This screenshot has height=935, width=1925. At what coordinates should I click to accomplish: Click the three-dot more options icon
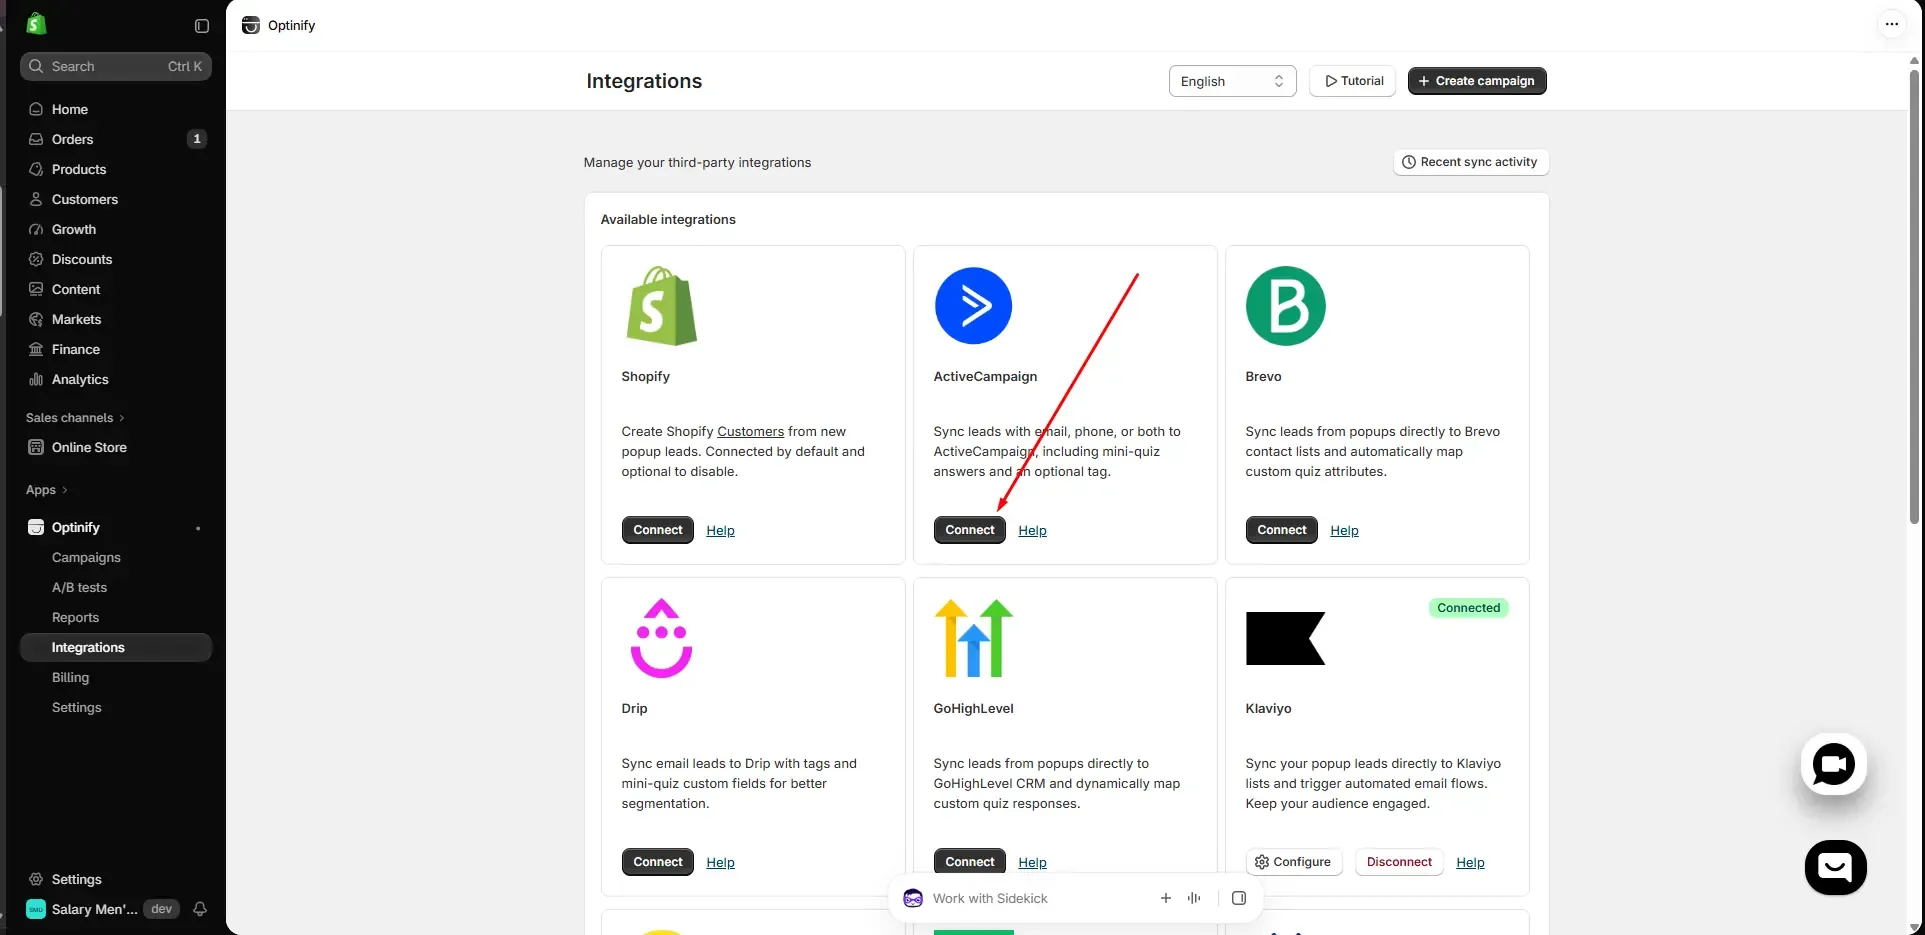[x=1891, y=24]
